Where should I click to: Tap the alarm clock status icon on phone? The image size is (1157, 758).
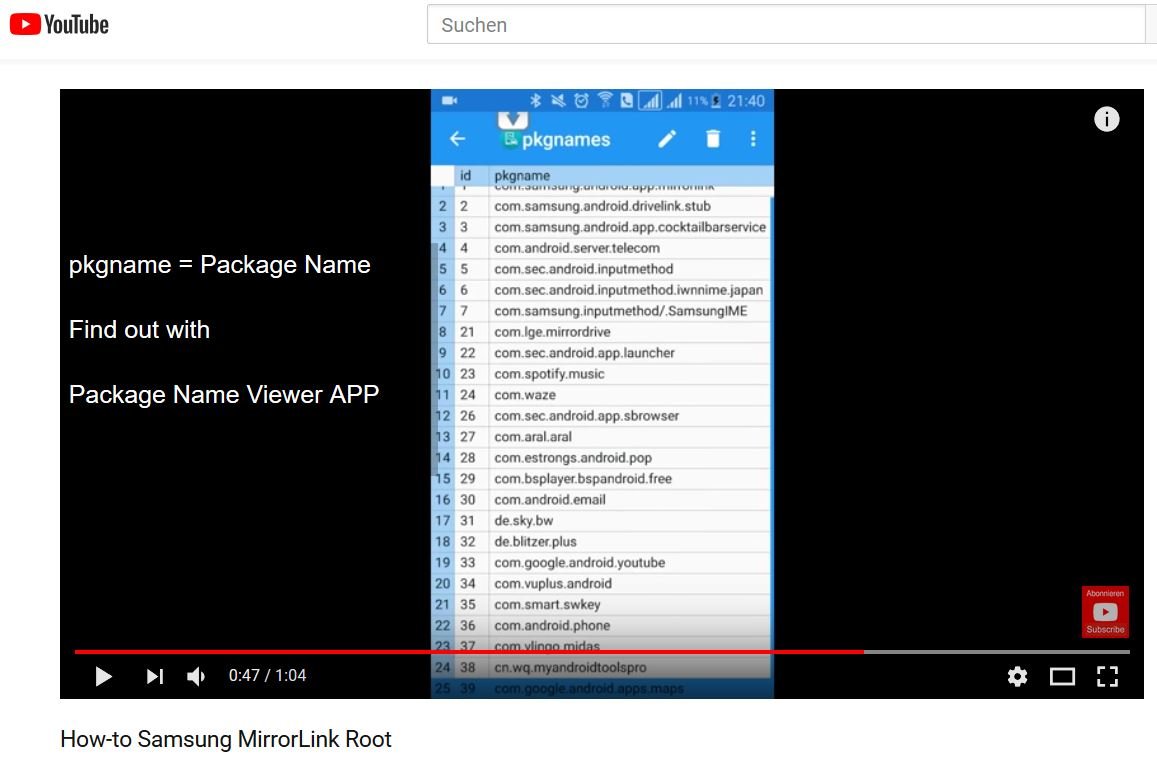pos(581,100)
